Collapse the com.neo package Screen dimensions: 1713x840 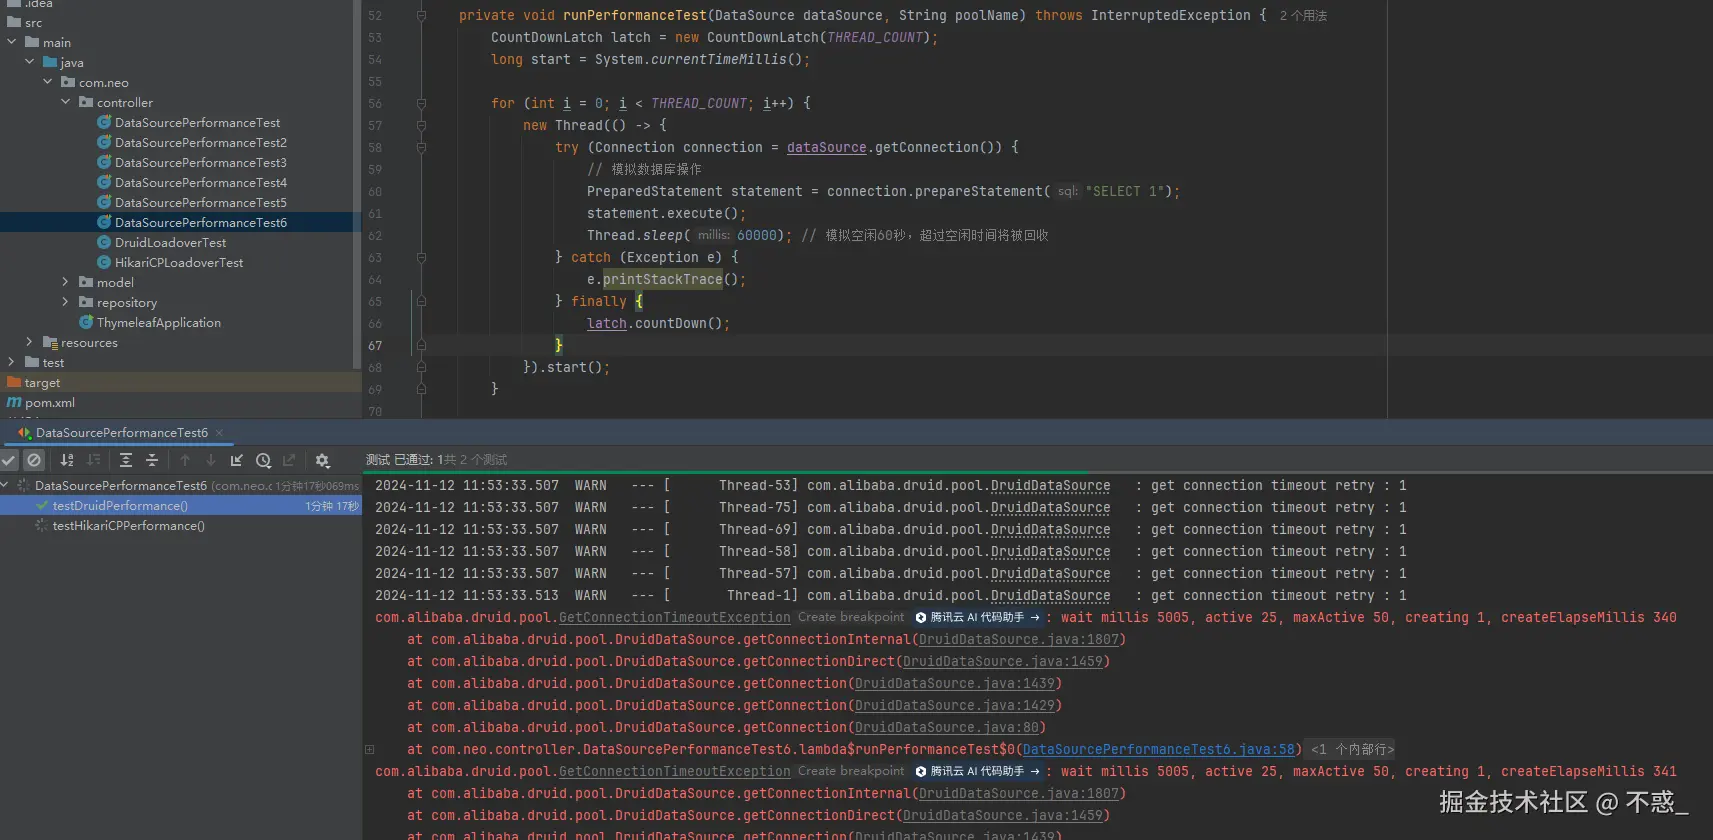(48, 82)
